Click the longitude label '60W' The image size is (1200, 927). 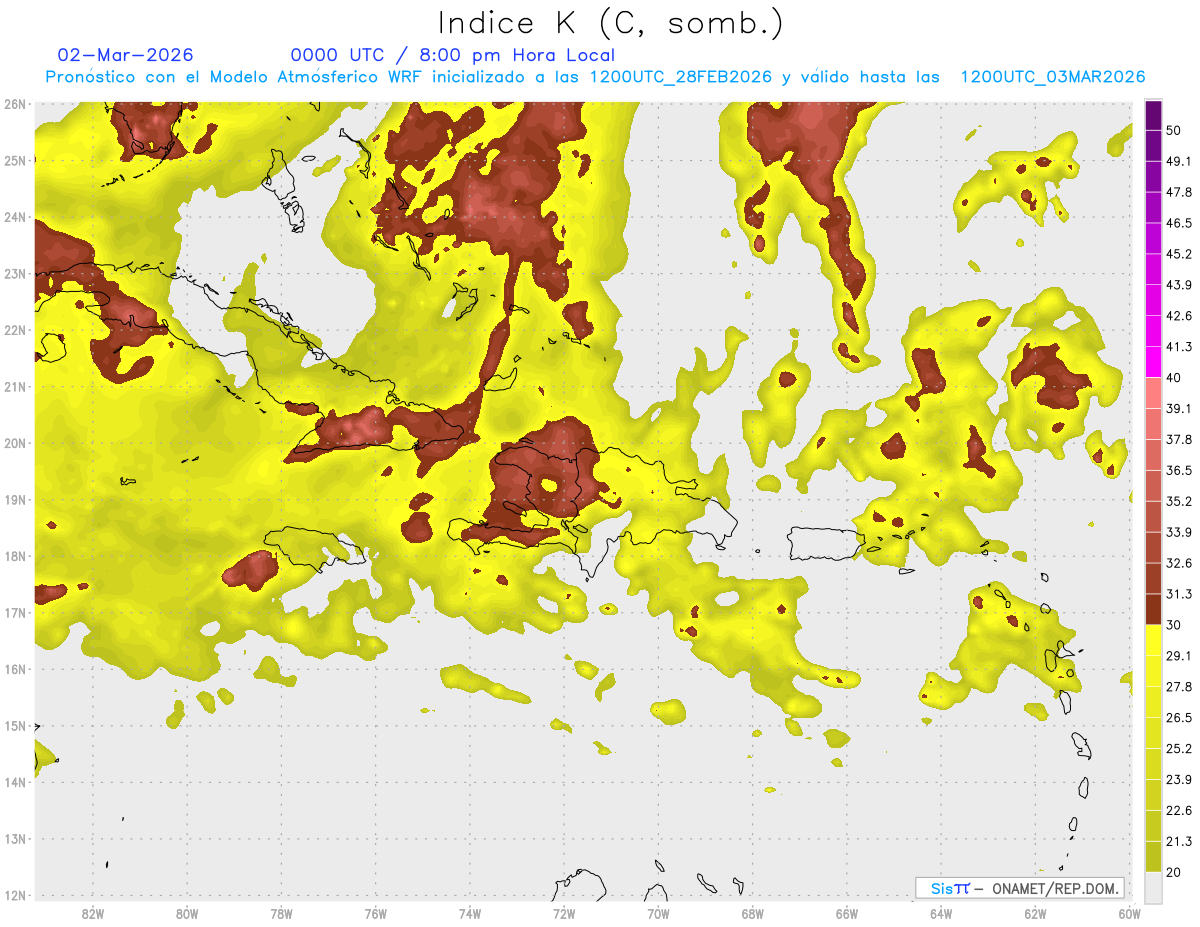click(x=1129, y=914)
